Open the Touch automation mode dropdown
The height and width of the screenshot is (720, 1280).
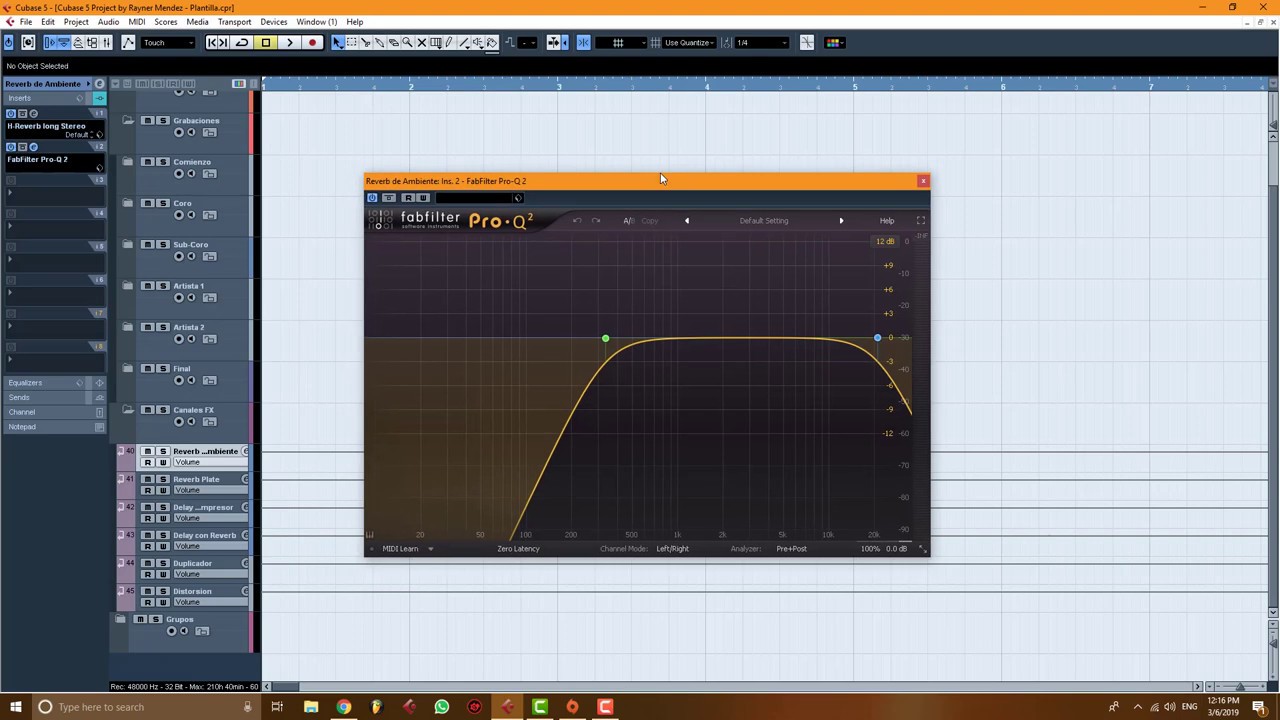point(168,42)
